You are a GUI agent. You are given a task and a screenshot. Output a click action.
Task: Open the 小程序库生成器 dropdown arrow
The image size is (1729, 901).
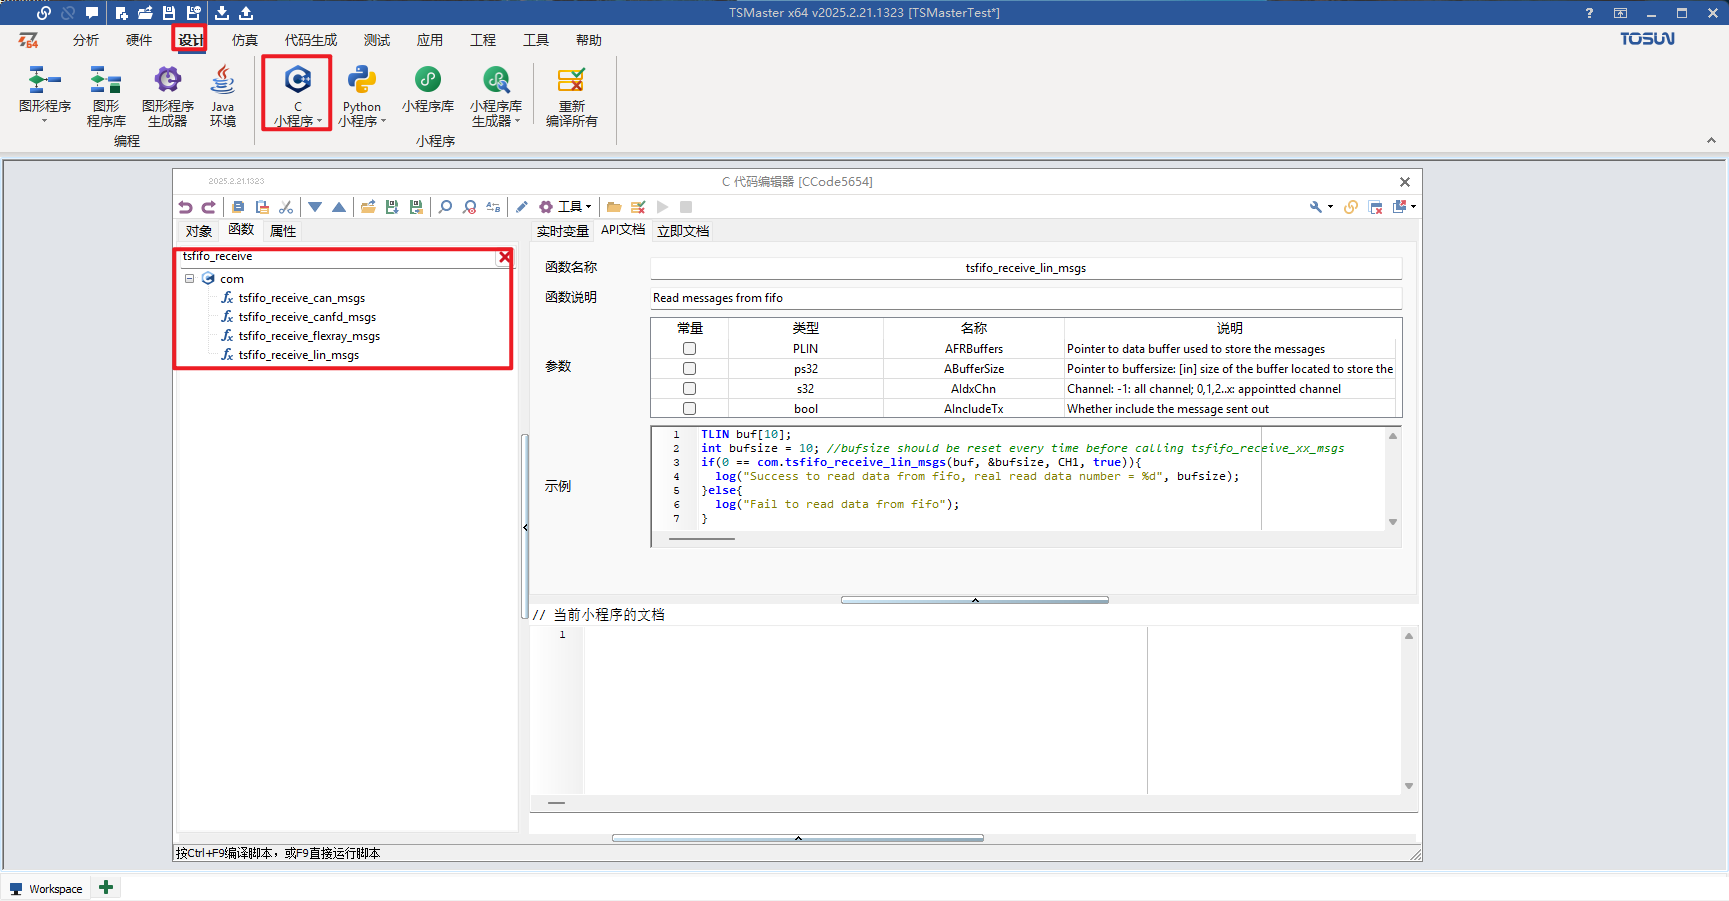click(517, 122)
